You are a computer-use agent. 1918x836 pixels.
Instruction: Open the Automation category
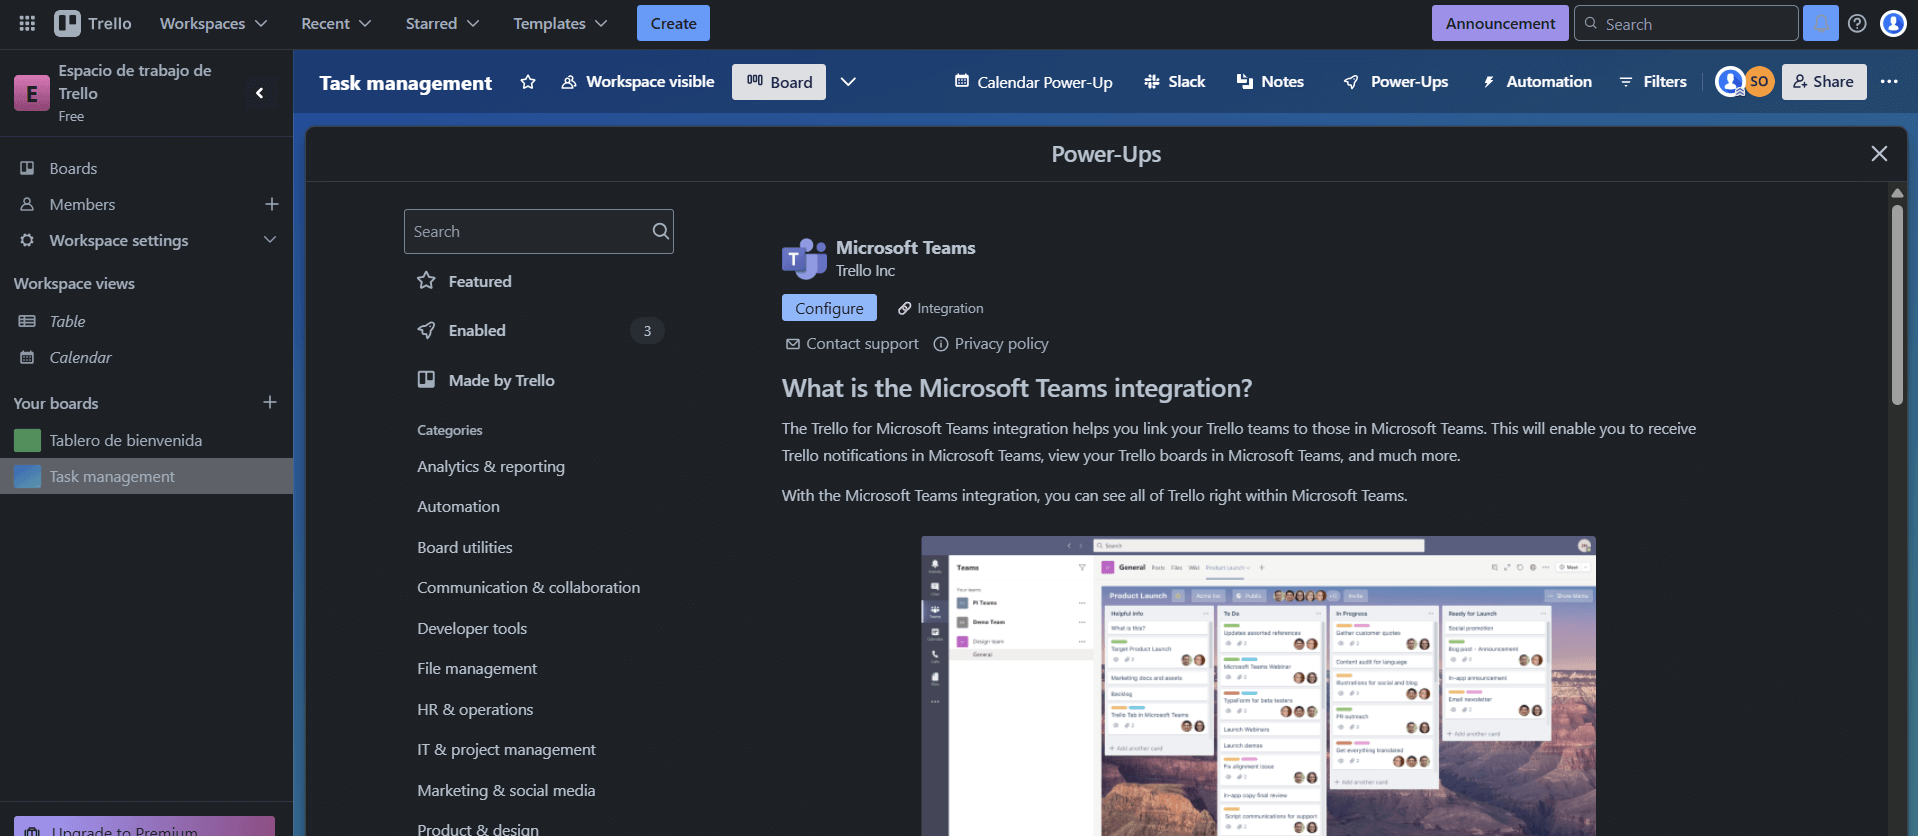458,506
